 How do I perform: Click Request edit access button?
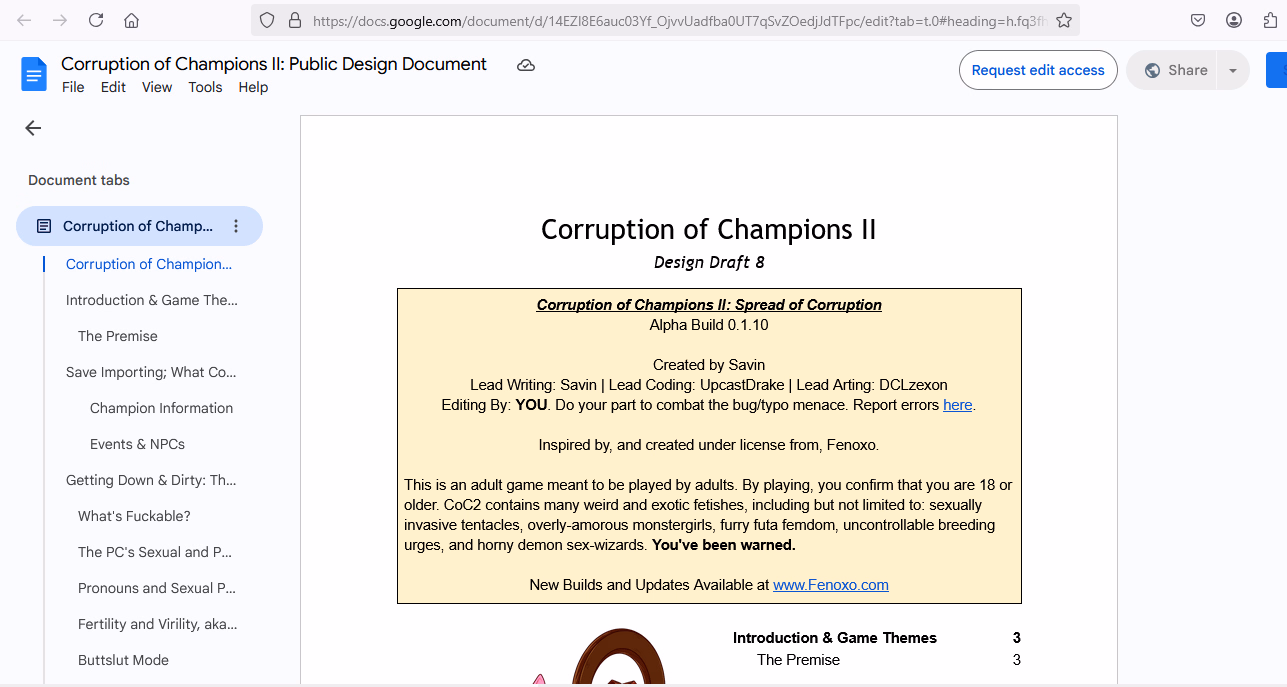click(1038, 70)
